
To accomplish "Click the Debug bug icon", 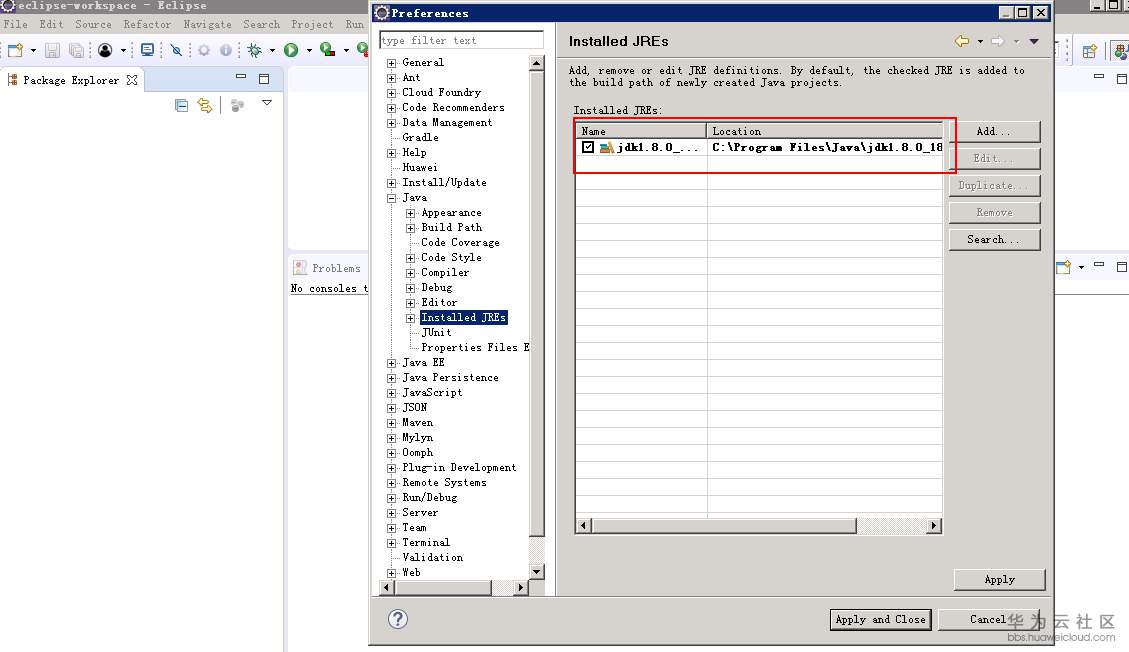I will (x=254, y=50).
